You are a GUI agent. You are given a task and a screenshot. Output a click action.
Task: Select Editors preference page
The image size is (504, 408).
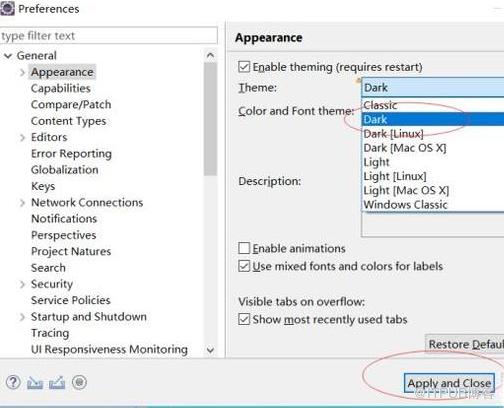tap(49, 137)
